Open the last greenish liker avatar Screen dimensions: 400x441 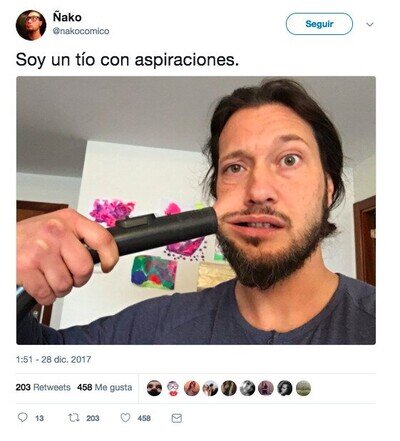[x=303, y=388]
